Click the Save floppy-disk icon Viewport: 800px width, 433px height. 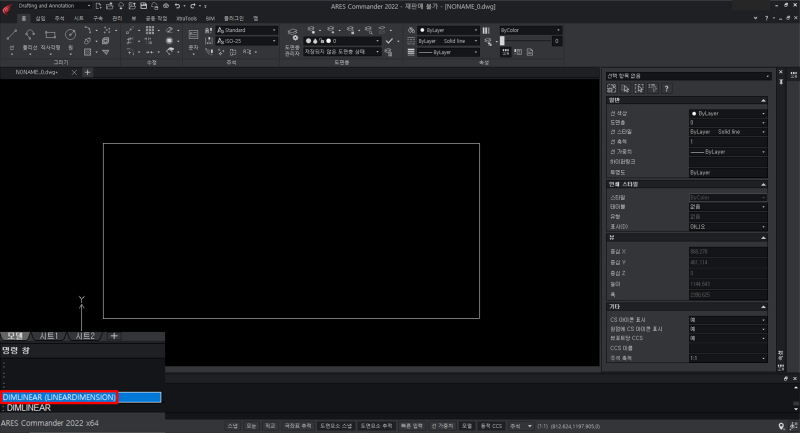click(x=143, y=6)
